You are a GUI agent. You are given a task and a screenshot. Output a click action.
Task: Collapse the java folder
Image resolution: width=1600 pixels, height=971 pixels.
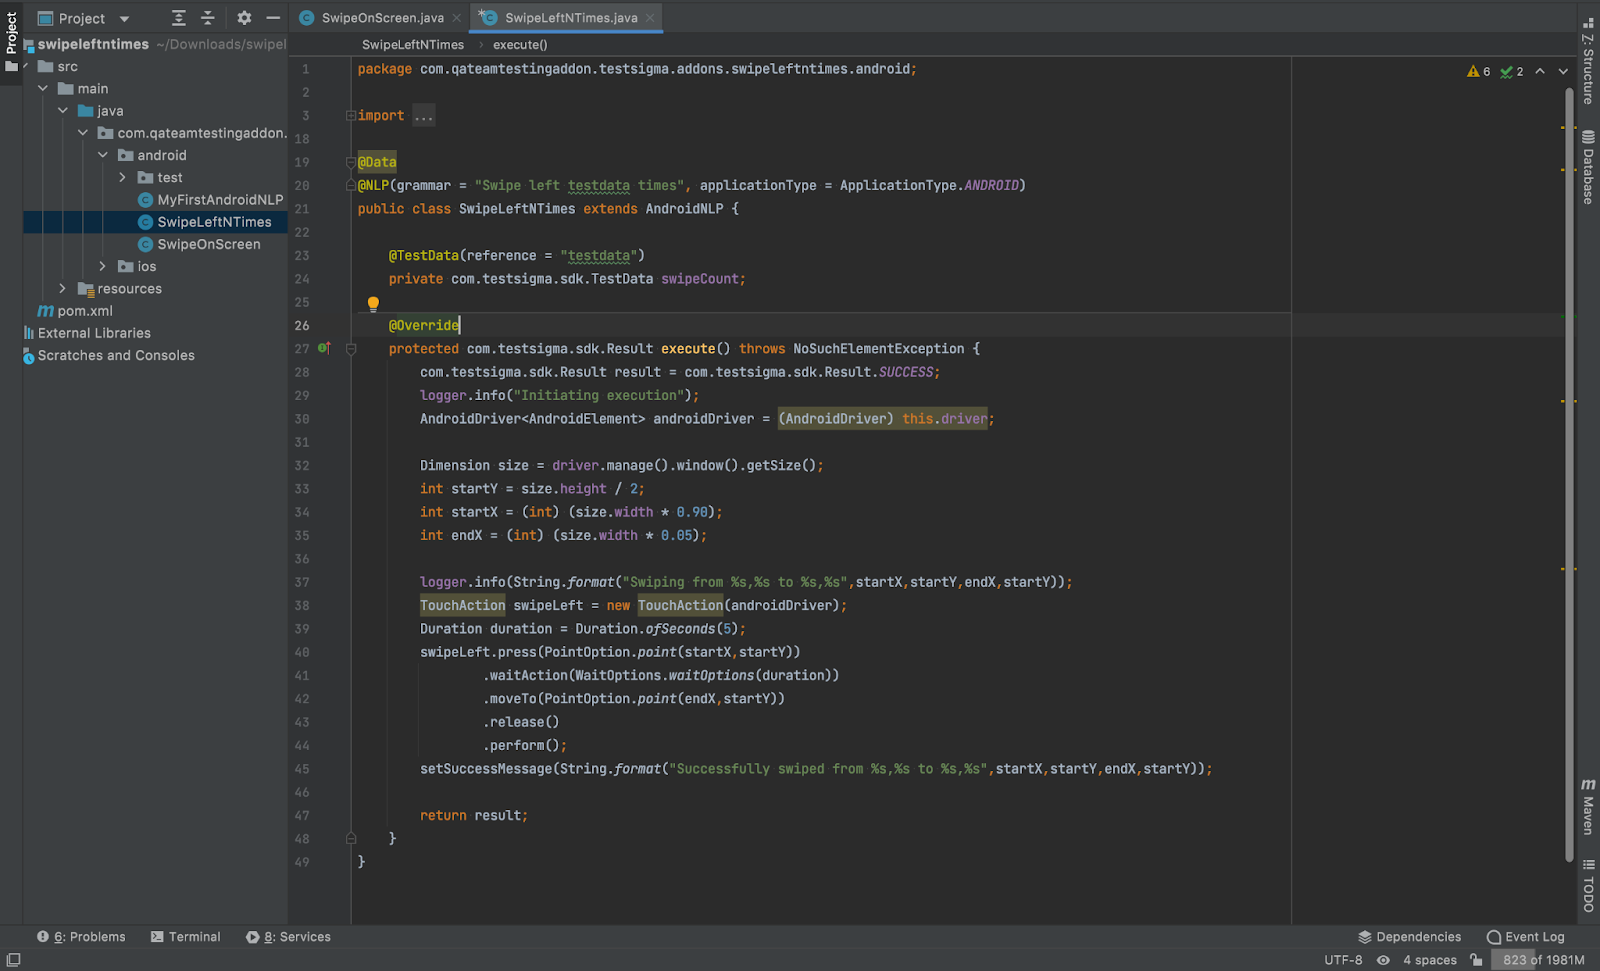tap(63, 111)
